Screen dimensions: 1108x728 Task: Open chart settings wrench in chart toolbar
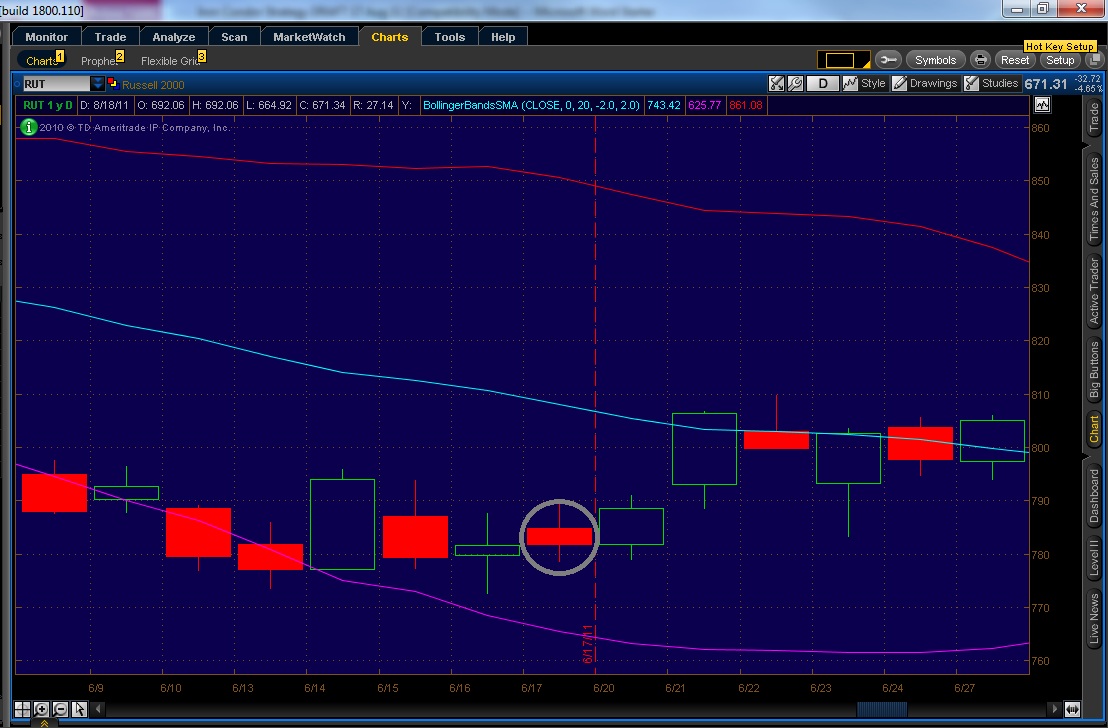(x=795, y=84)
